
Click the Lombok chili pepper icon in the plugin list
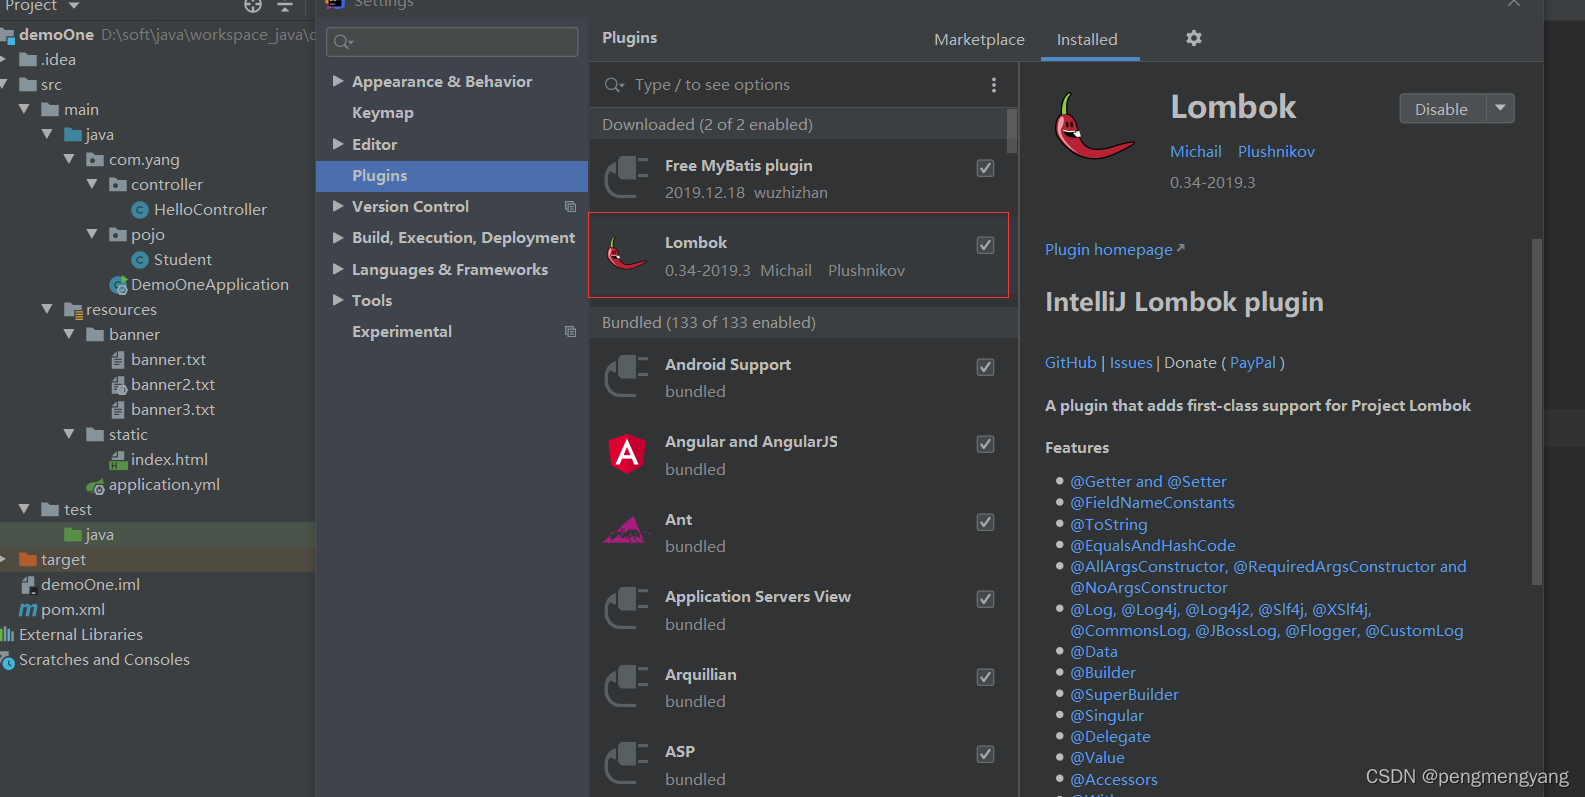pyautogui.click(x=627, y=255)
